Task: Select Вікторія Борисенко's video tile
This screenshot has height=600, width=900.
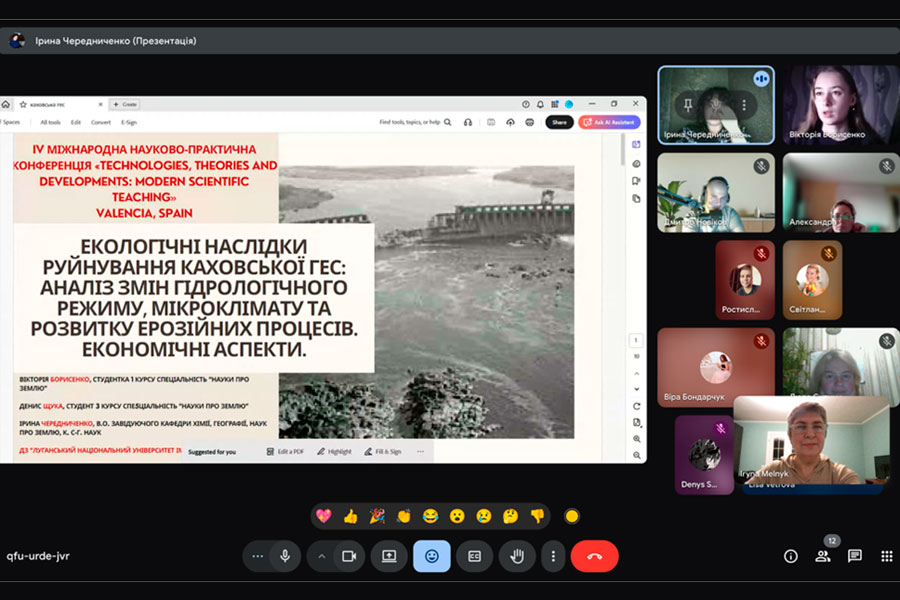Action: pos(841,104)
